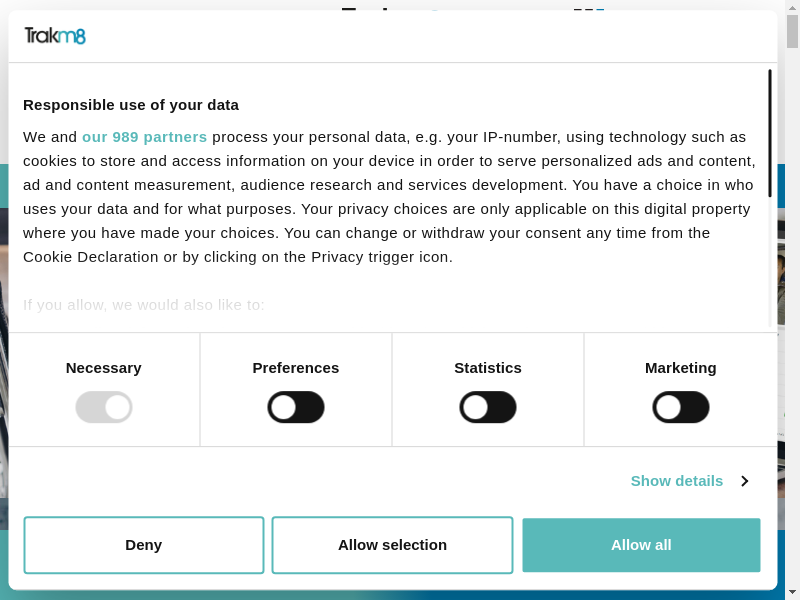Expand details using the chevron arrow
This screenshot has height=600, width=800.
pos(745,481)
